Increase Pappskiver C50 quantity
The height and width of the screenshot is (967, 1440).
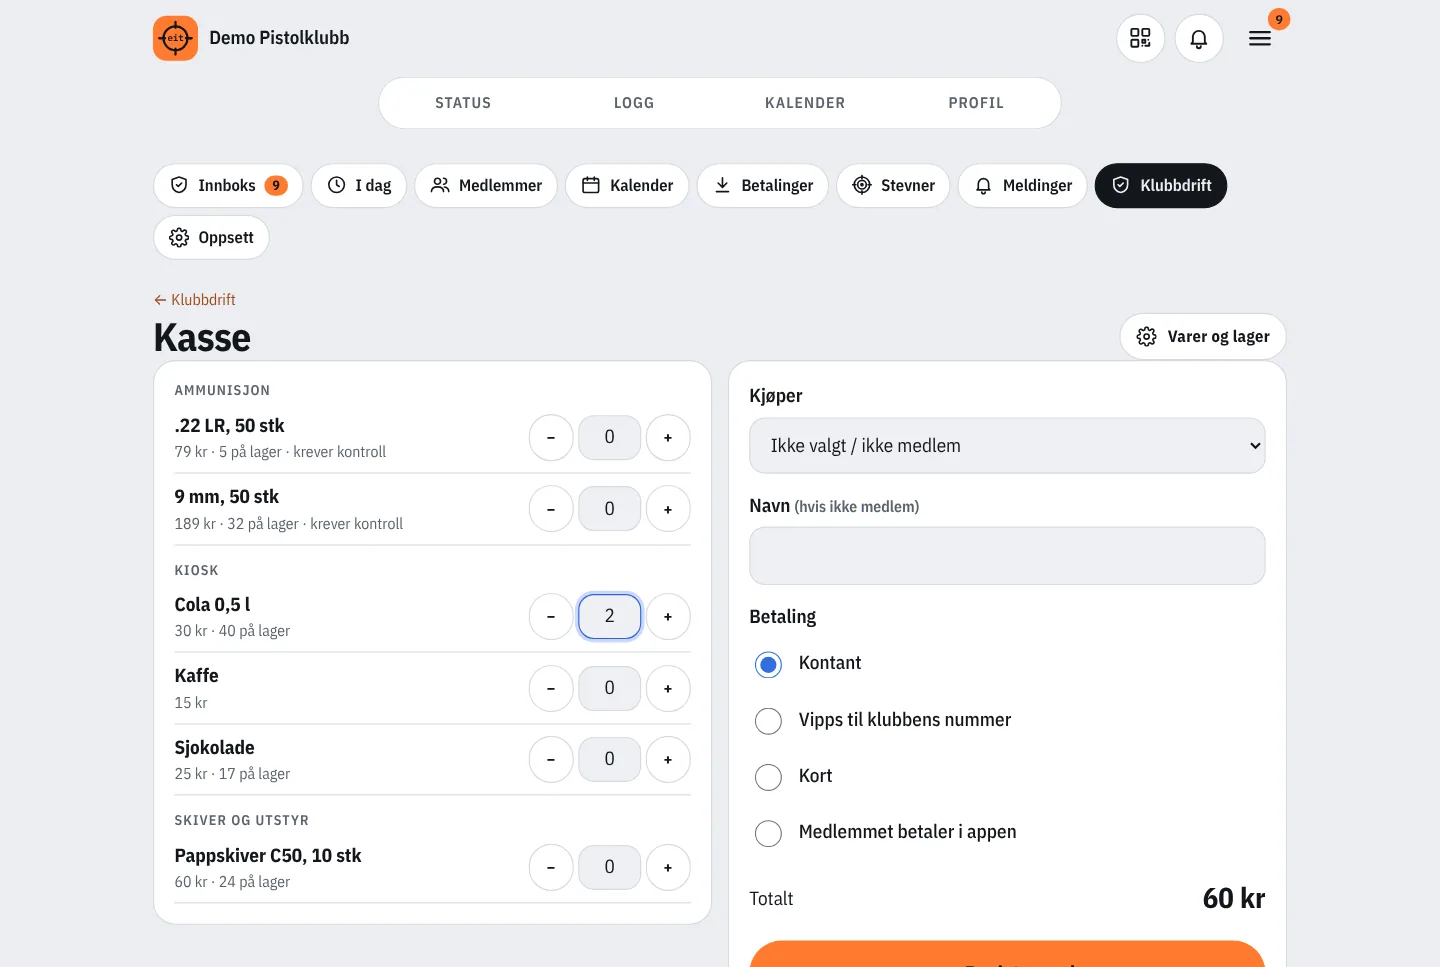click(x=668, y=867)
